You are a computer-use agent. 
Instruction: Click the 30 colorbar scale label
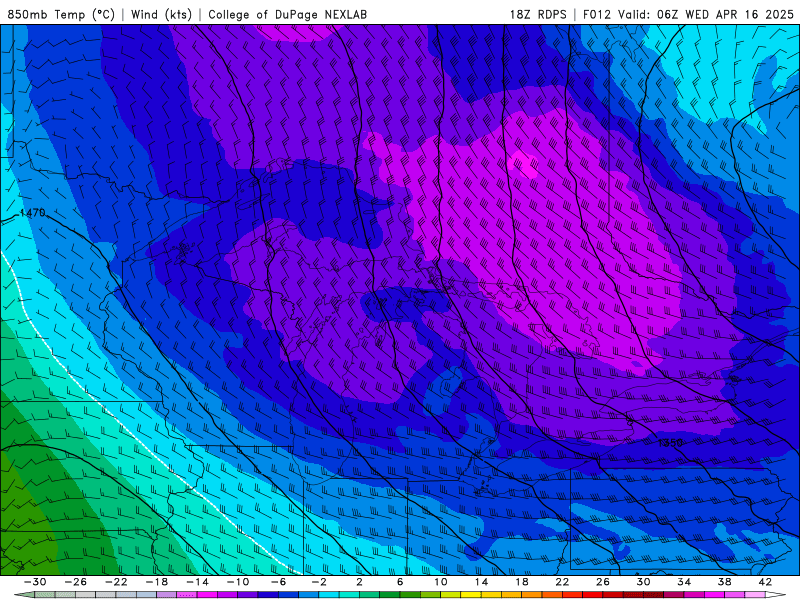643,582
